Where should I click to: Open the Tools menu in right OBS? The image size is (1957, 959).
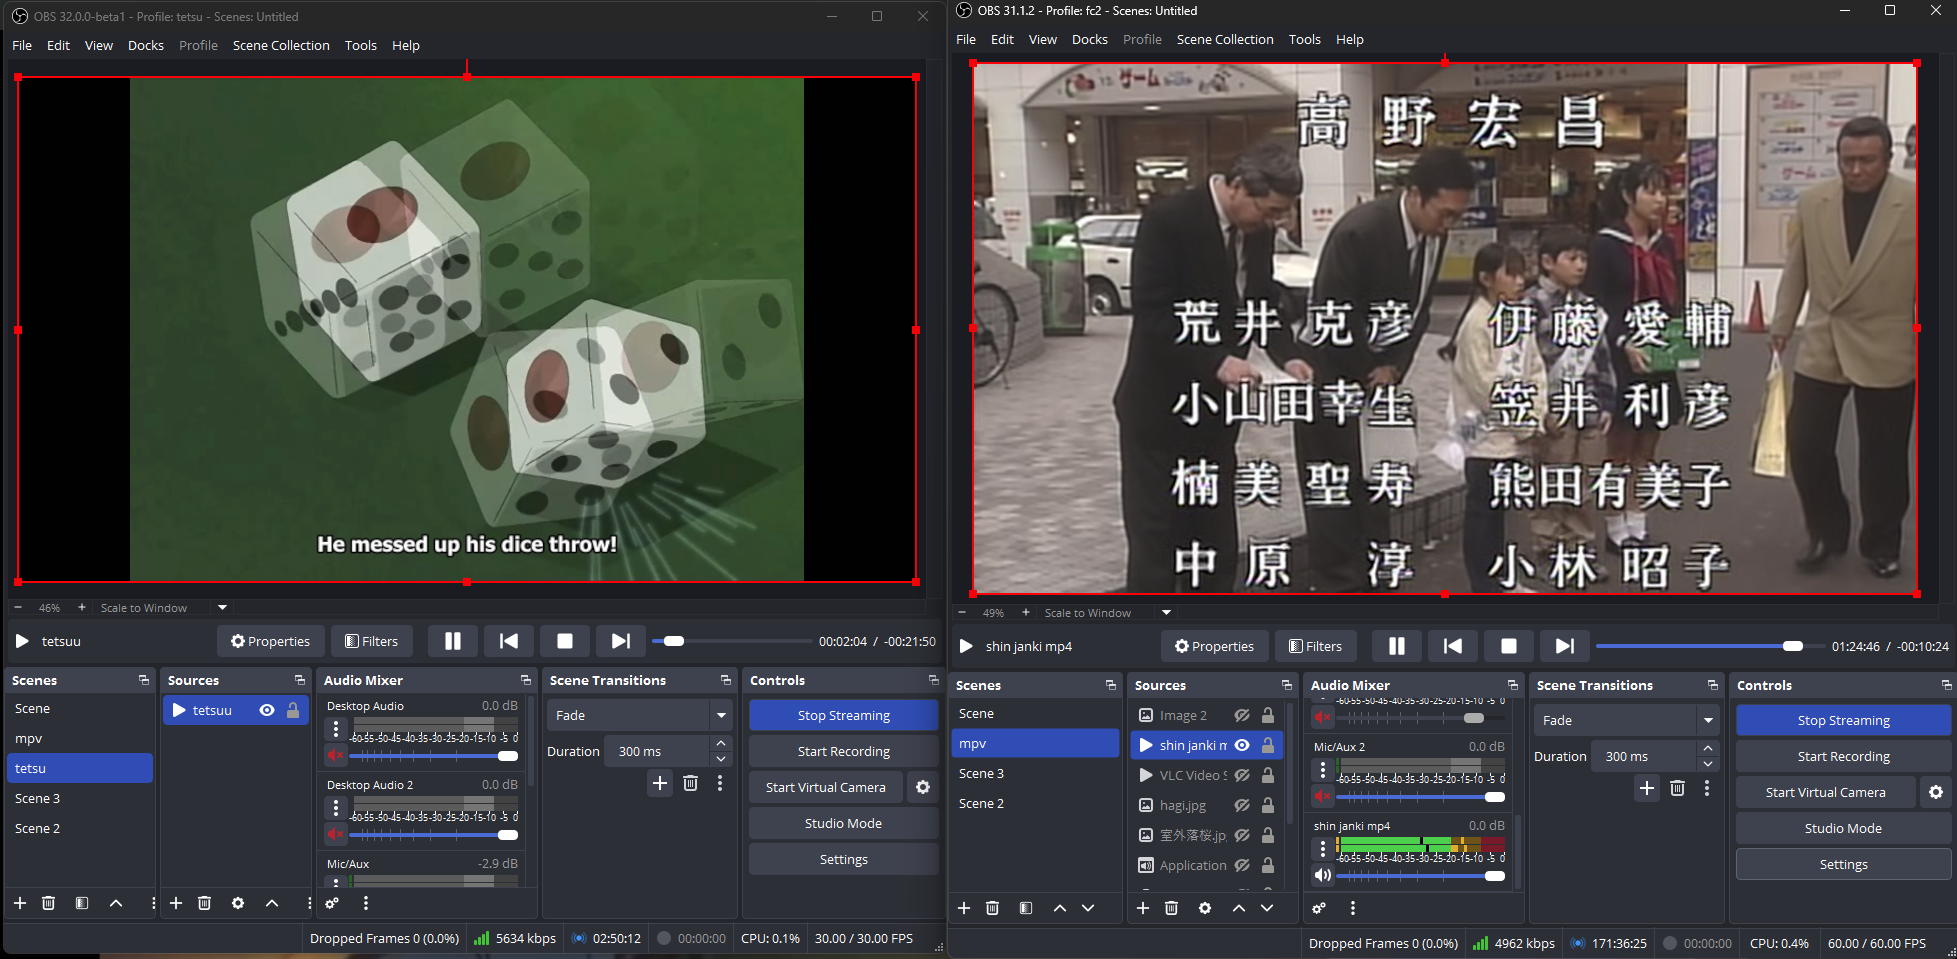[1304, 39]
